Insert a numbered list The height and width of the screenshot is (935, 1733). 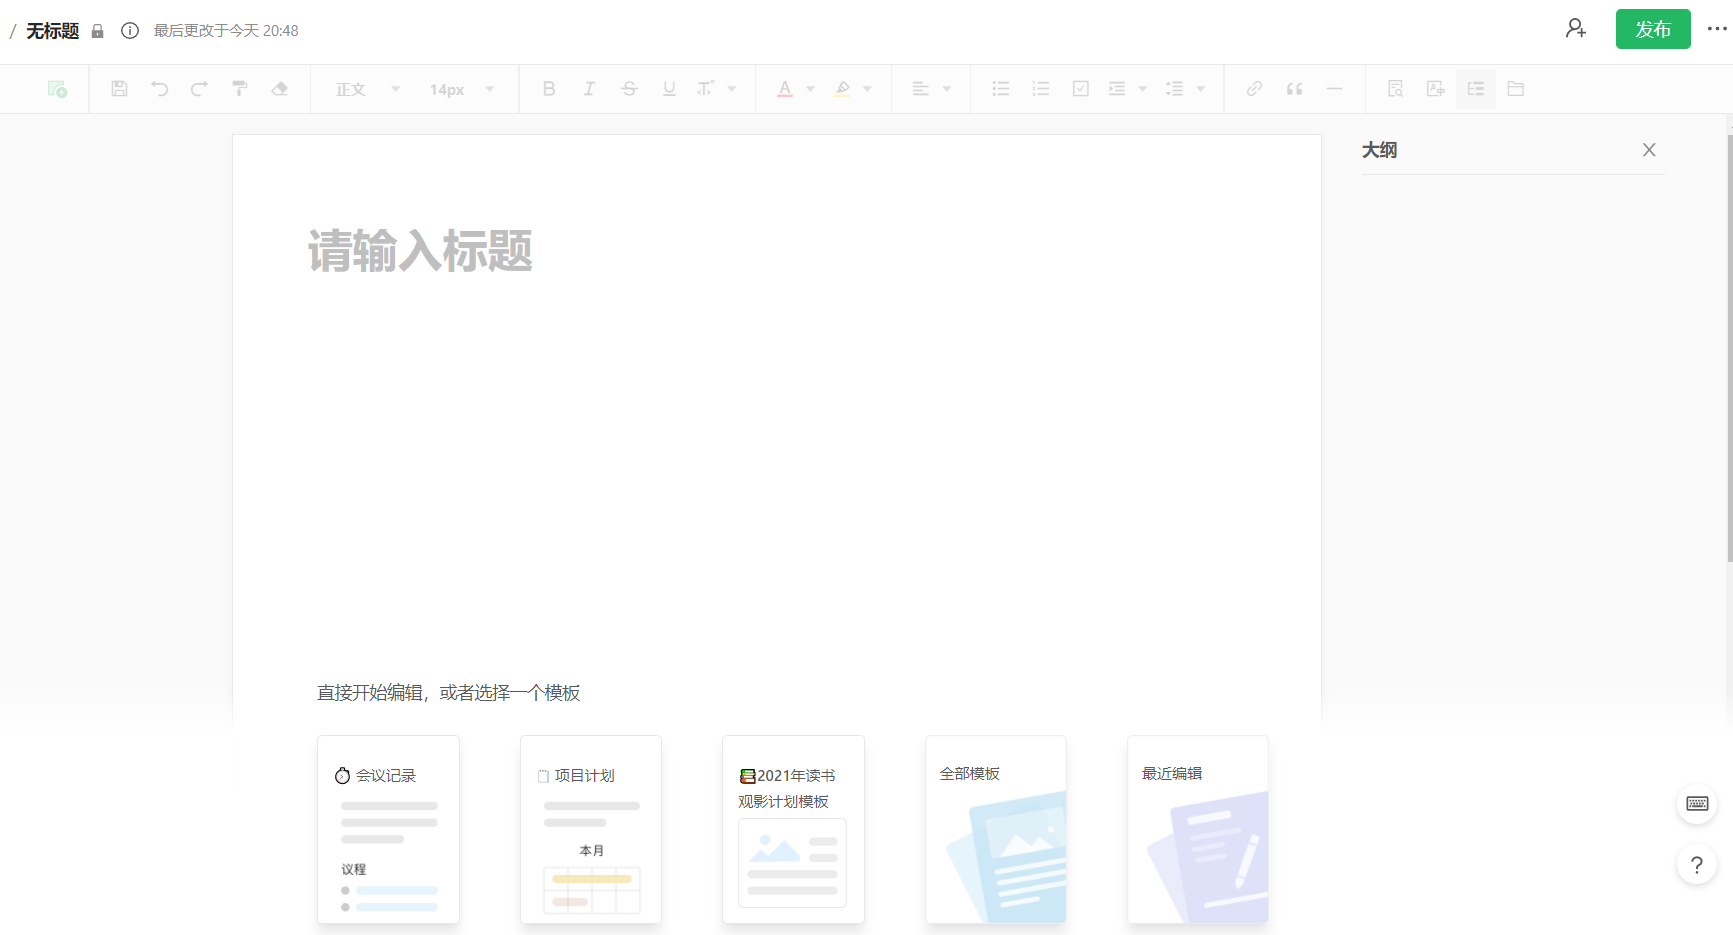[1041, 89]
